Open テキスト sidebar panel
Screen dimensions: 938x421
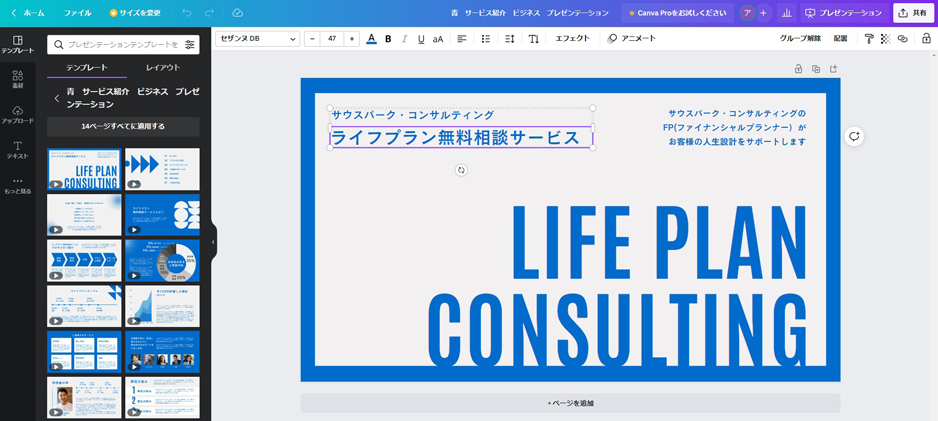coord(17,150)
